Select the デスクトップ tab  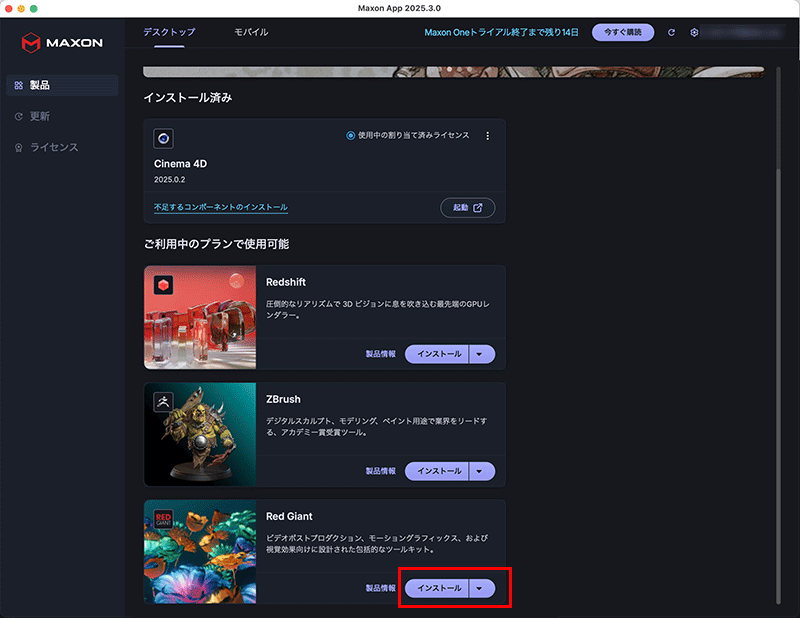point(169,32)
